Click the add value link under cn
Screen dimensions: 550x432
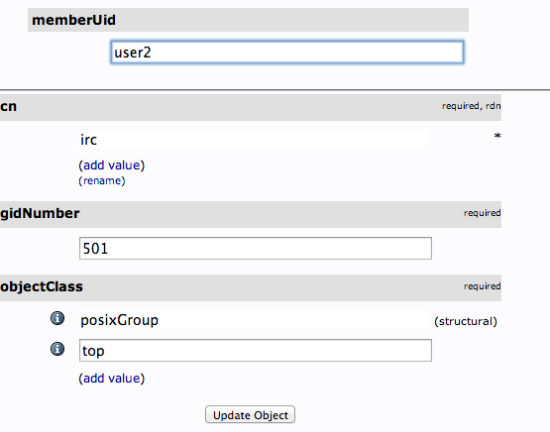112,165
